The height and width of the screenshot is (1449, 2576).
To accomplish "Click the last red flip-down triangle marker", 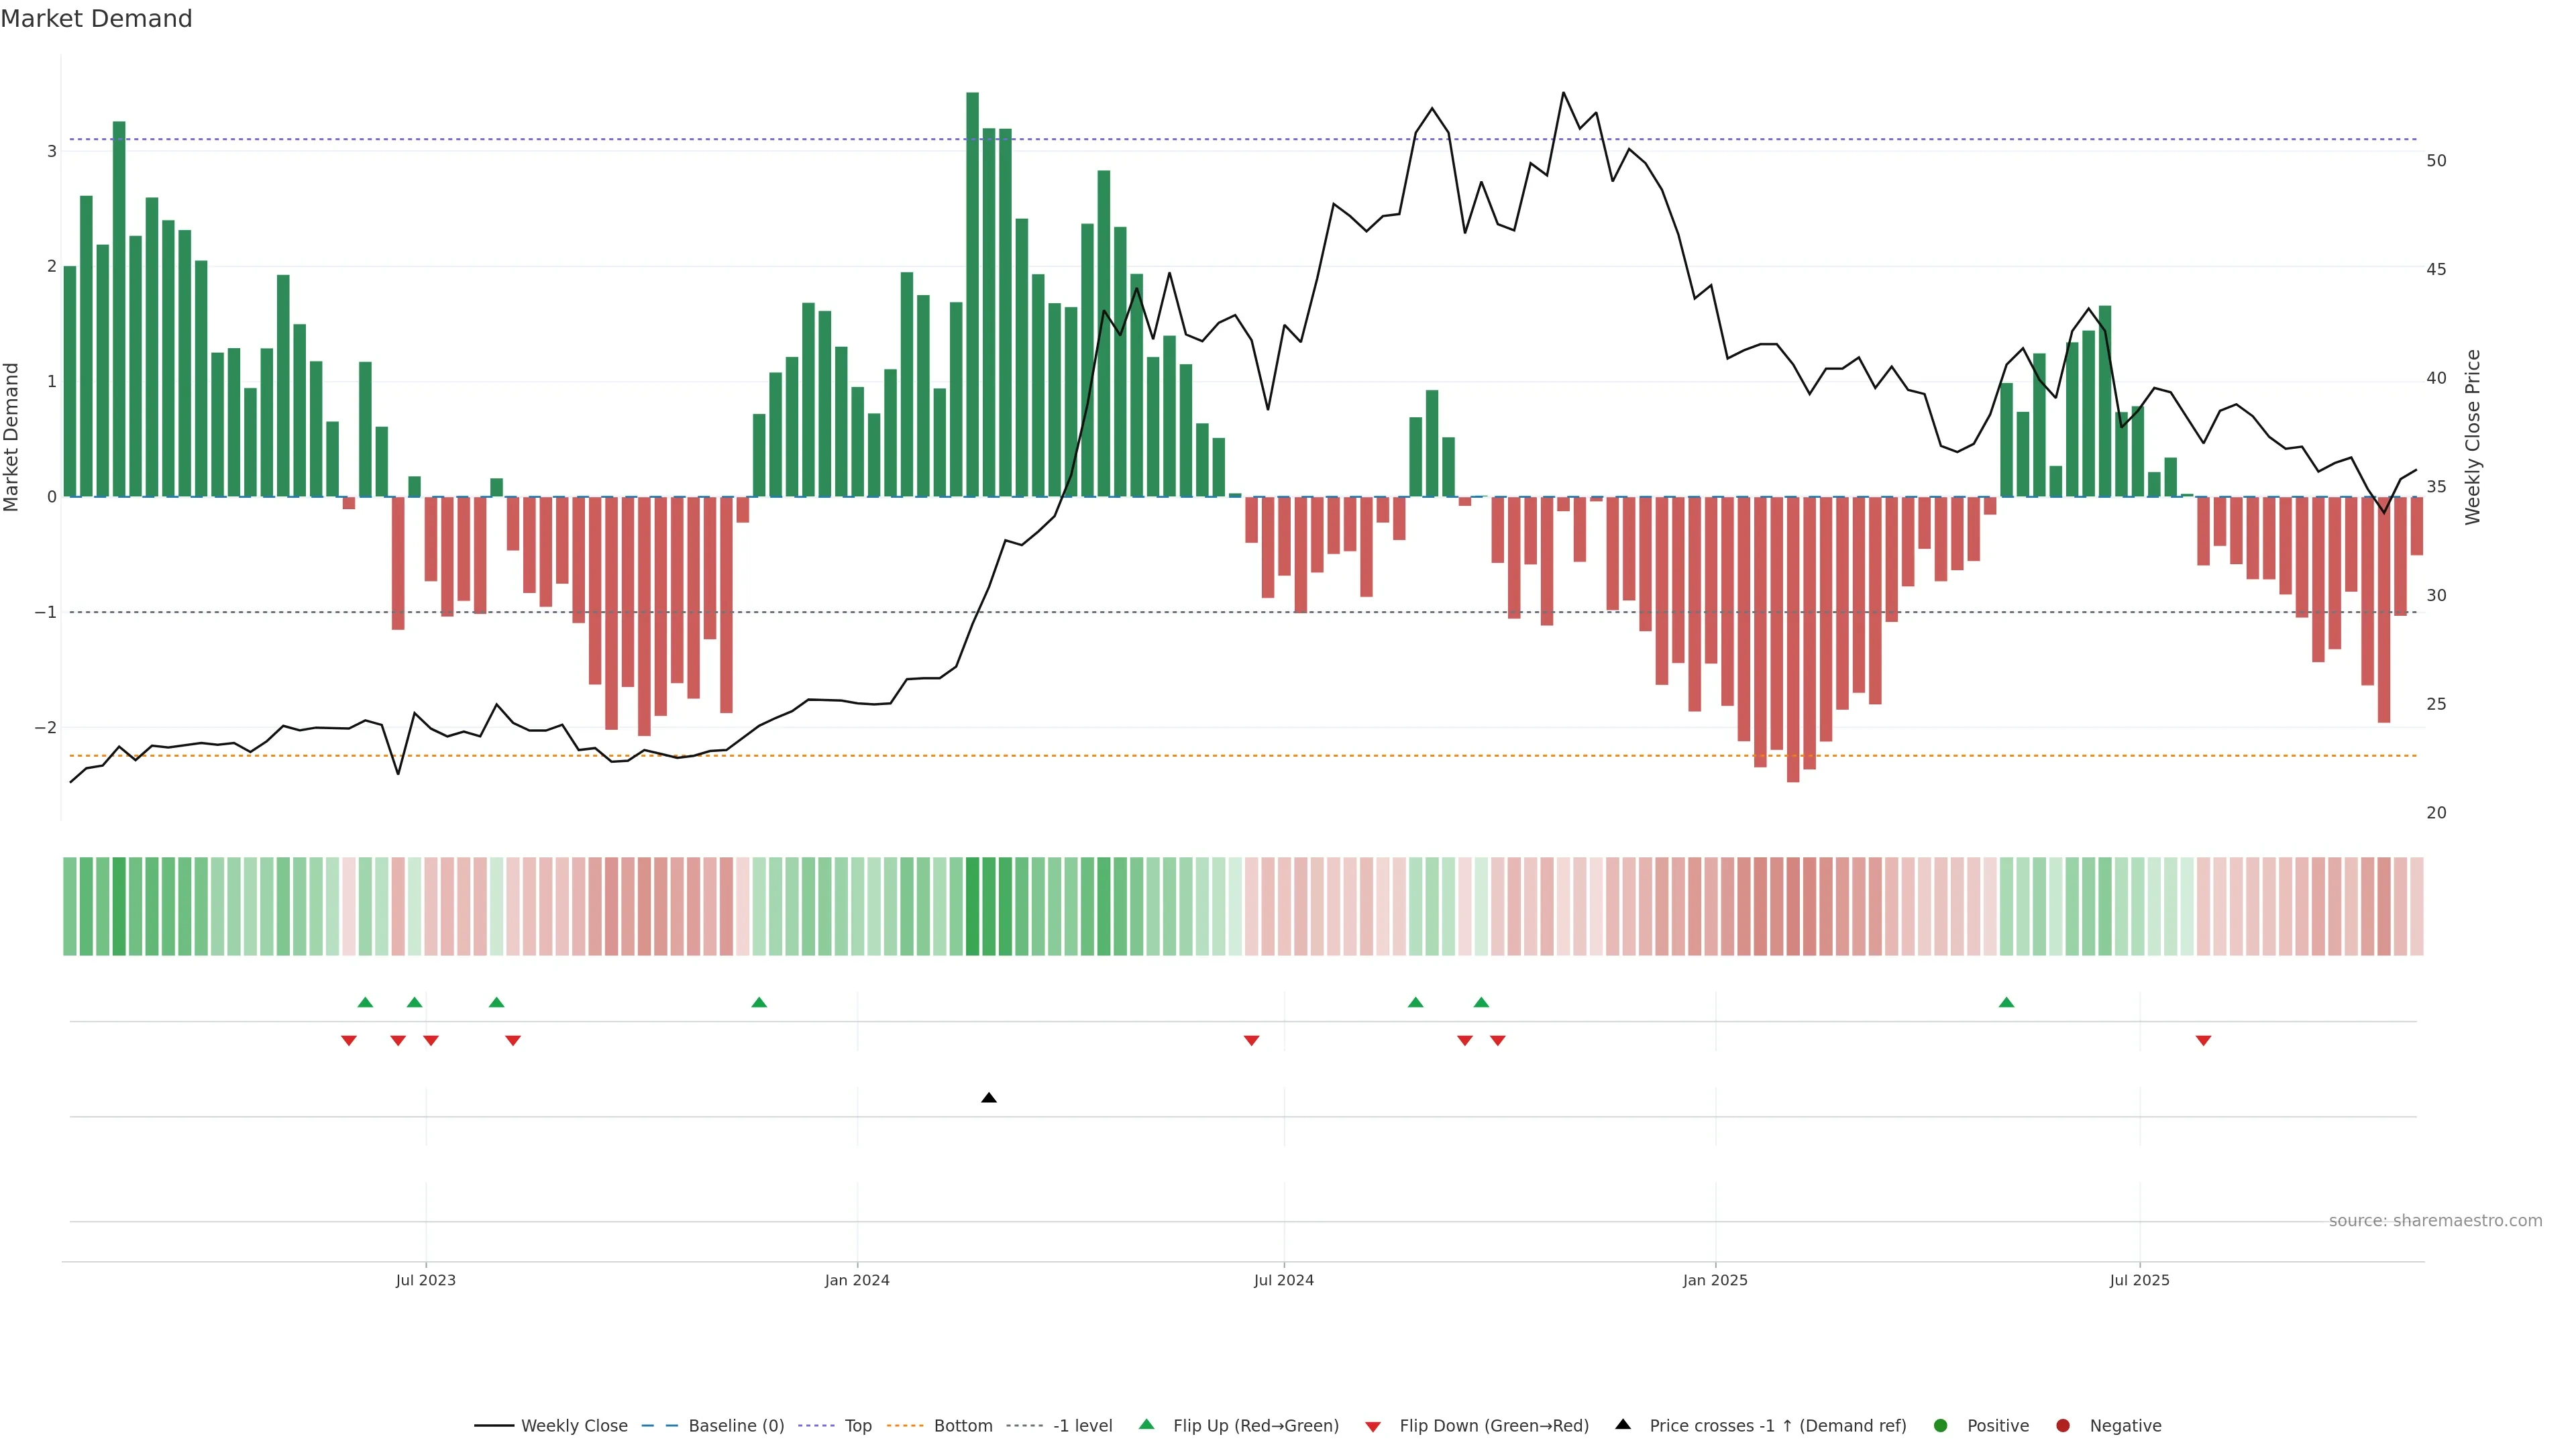I will (2203, 1041).
